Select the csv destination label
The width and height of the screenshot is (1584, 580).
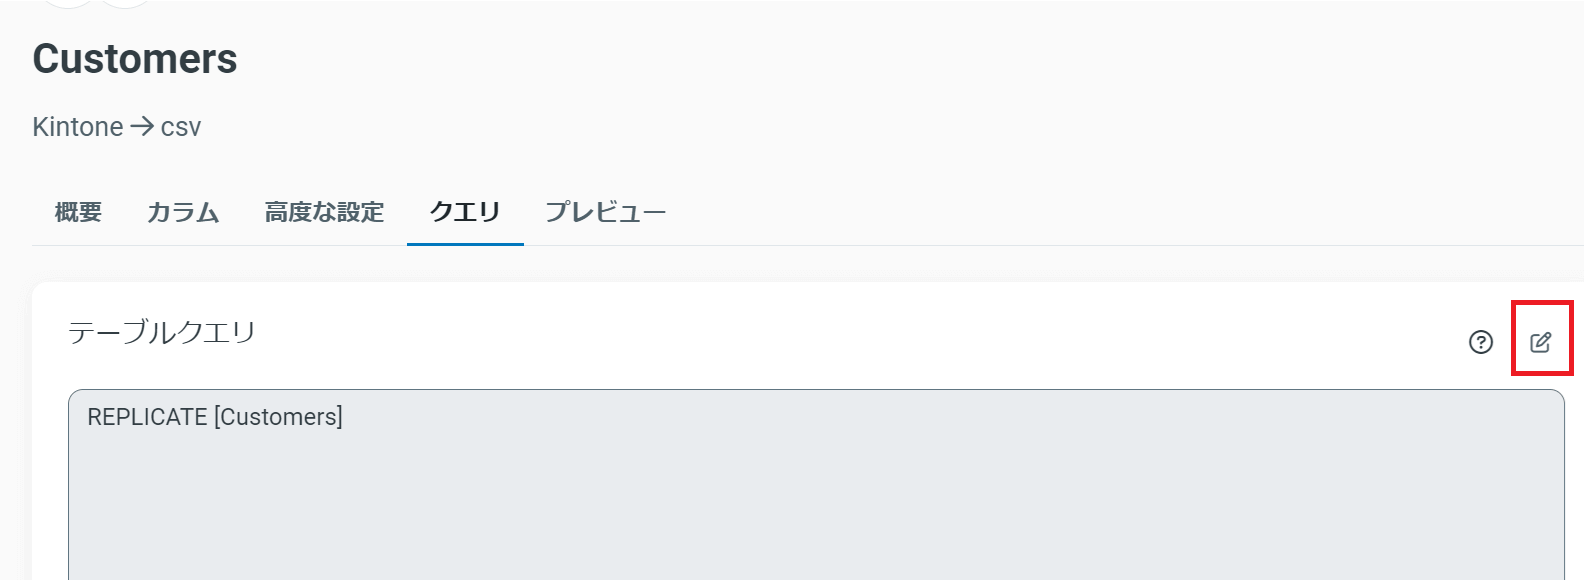pyautogui.click(x=181, y=128)
